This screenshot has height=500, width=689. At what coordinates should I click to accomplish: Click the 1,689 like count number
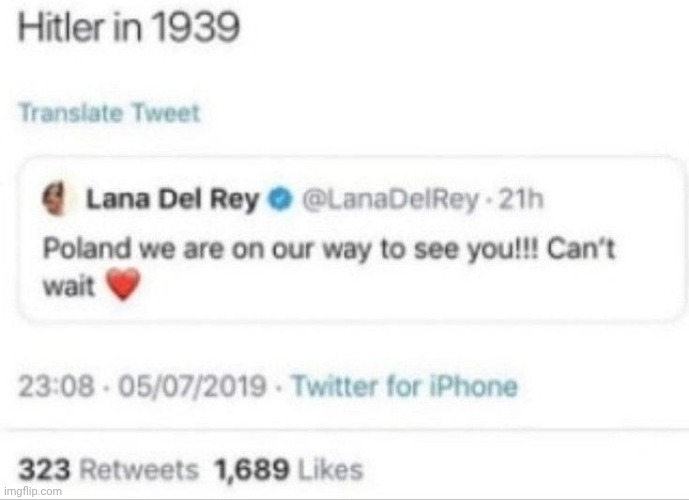pyautogui.click(x=248, y=468)
